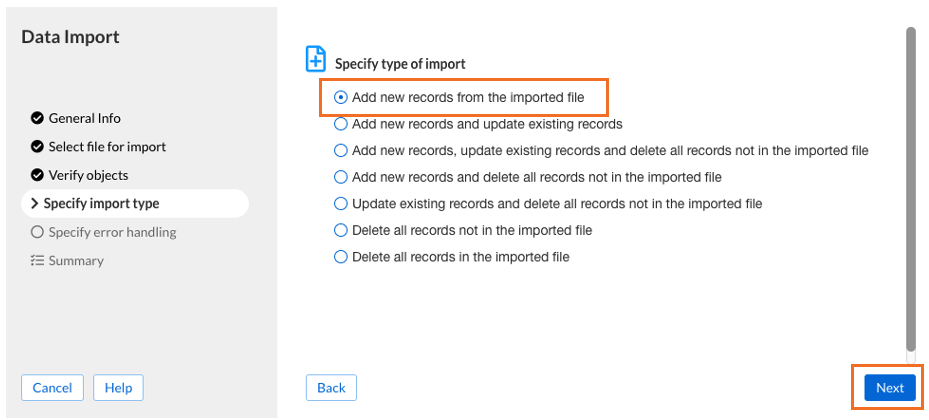This screenshot has width=929, height=420.
Task: Click the Specify error handling circle icon
Action: (38, 232)
